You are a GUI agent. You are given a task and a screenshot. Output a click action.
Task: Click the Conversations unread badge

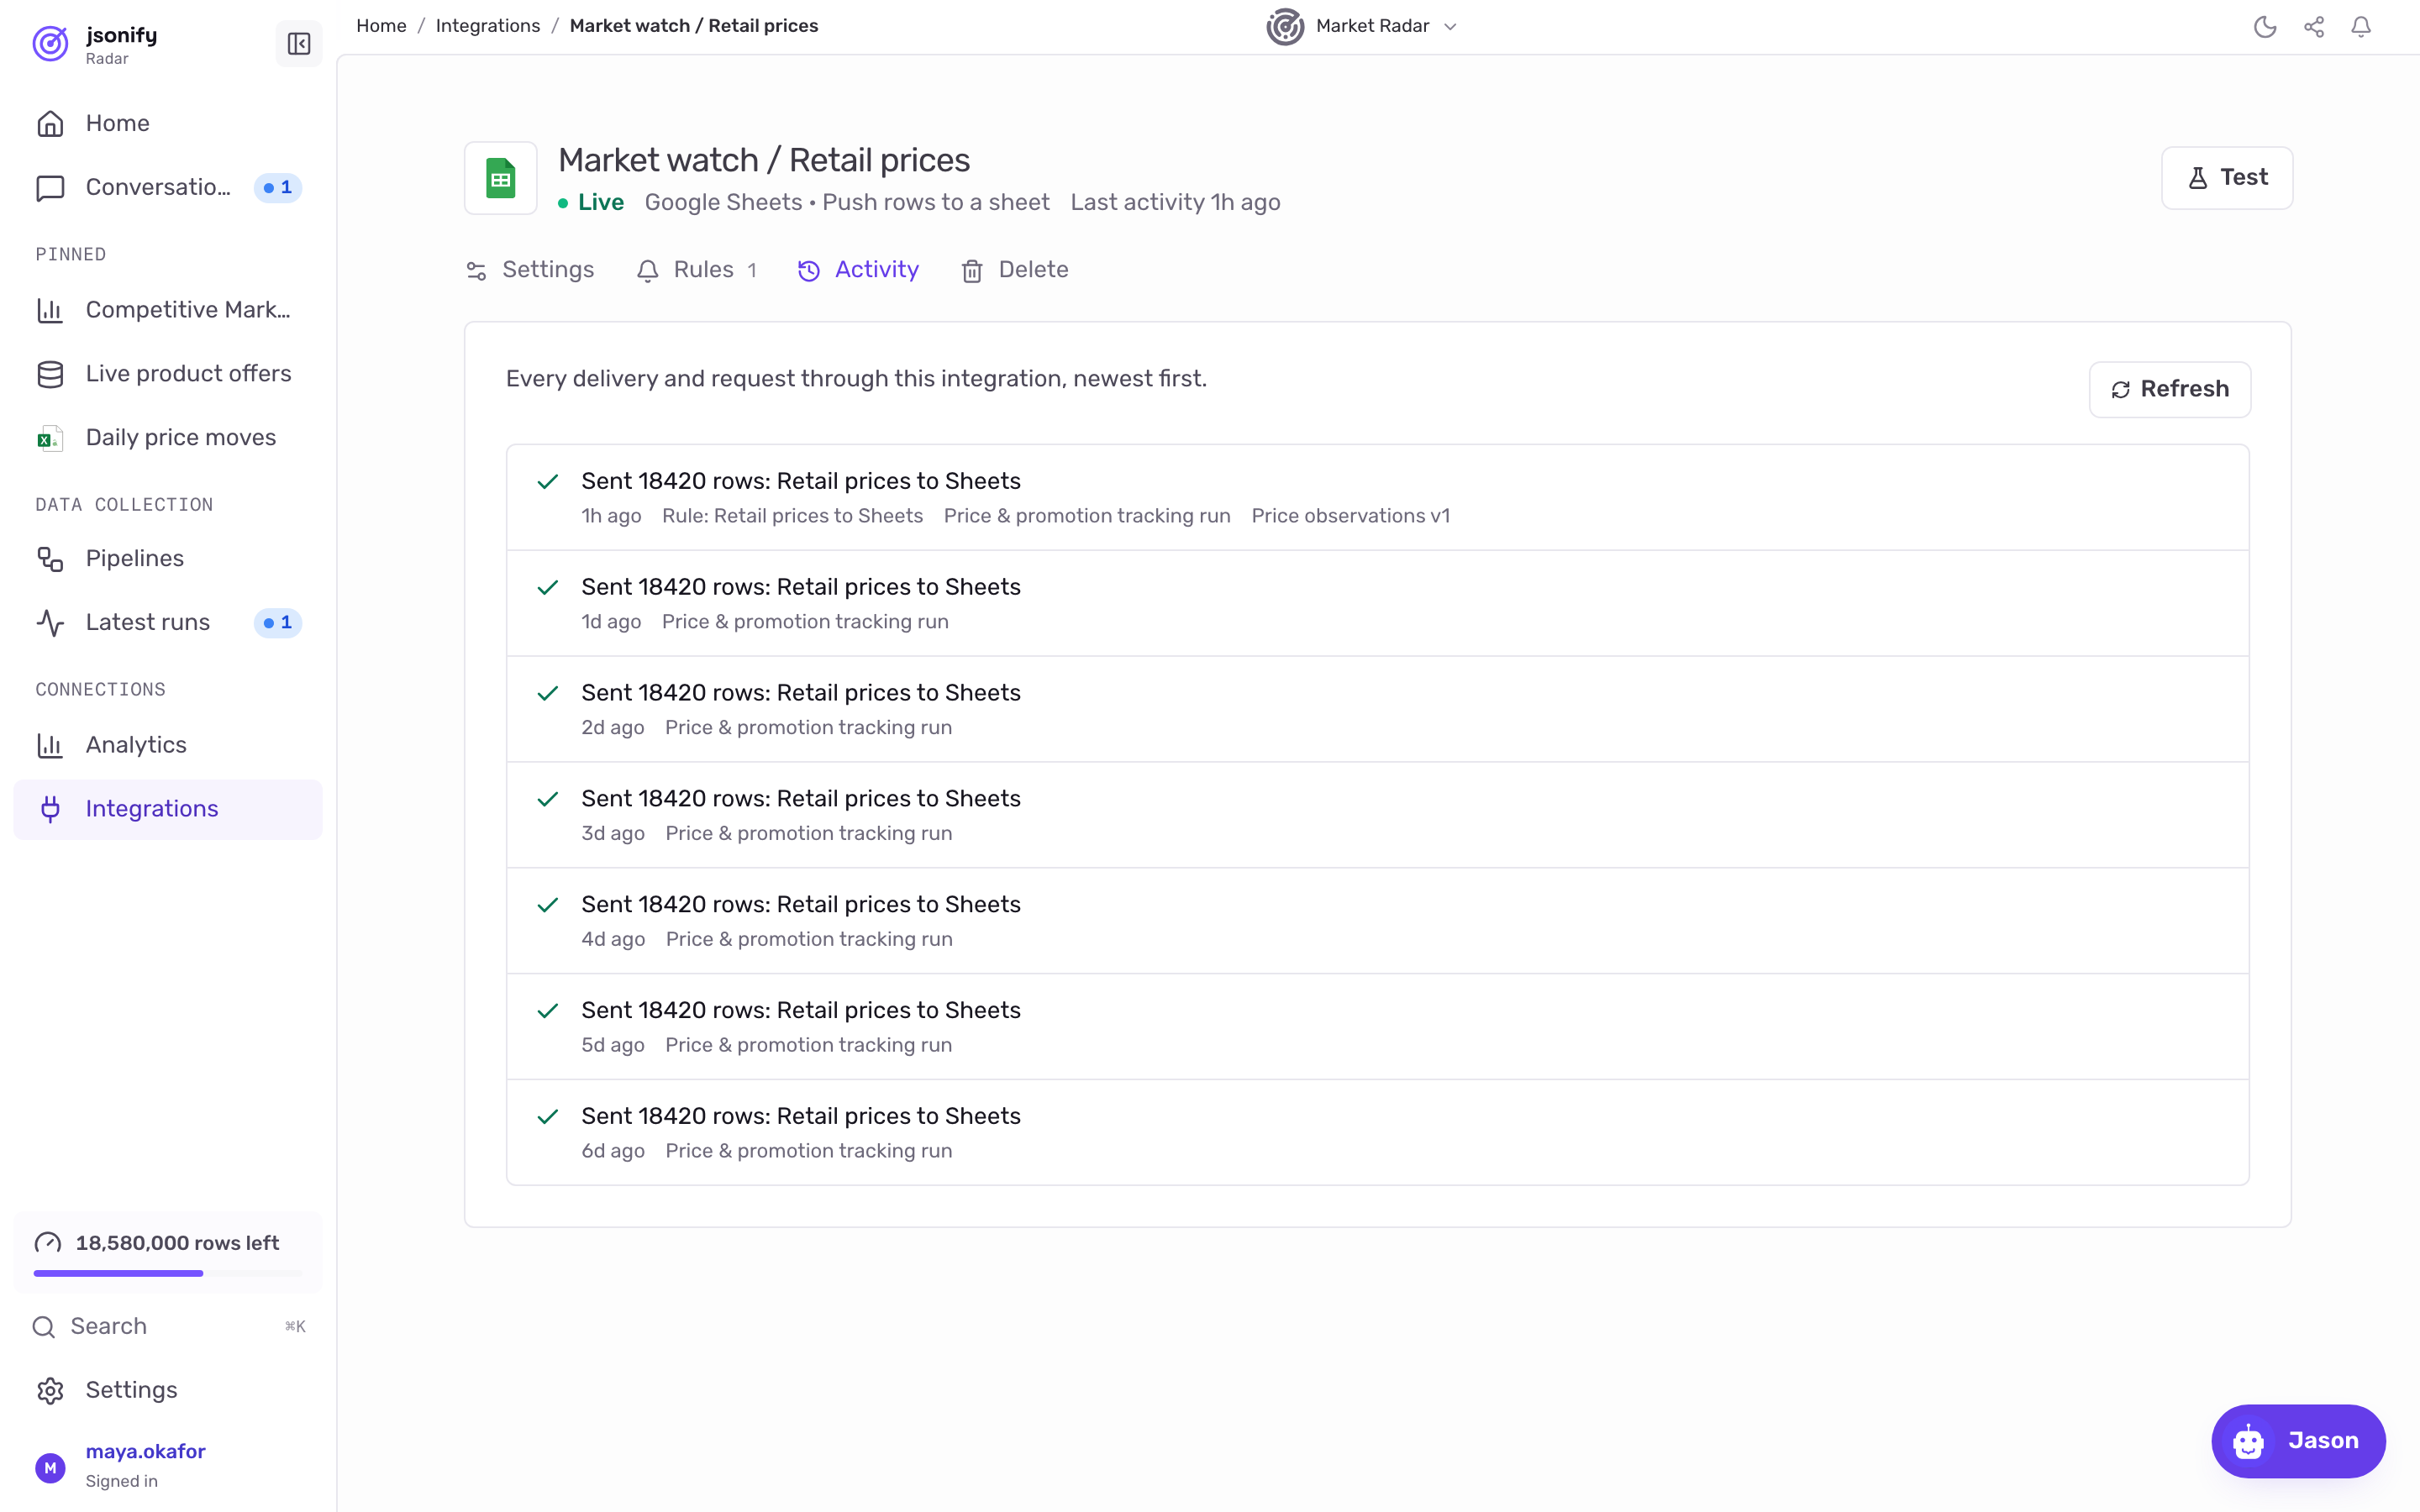(x=277, y=188)
